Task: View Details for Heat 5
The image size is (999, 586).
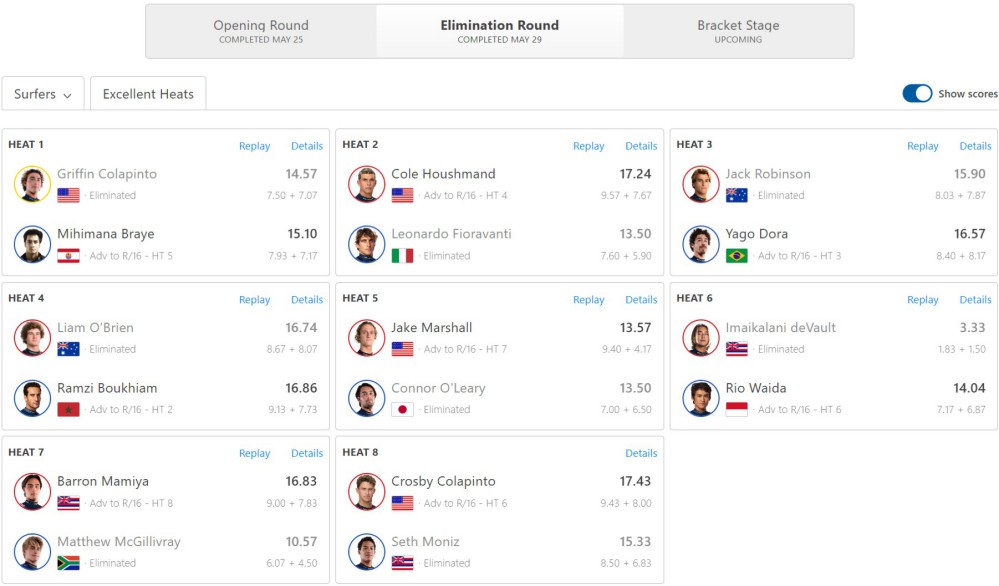Action: coord(641,300)
